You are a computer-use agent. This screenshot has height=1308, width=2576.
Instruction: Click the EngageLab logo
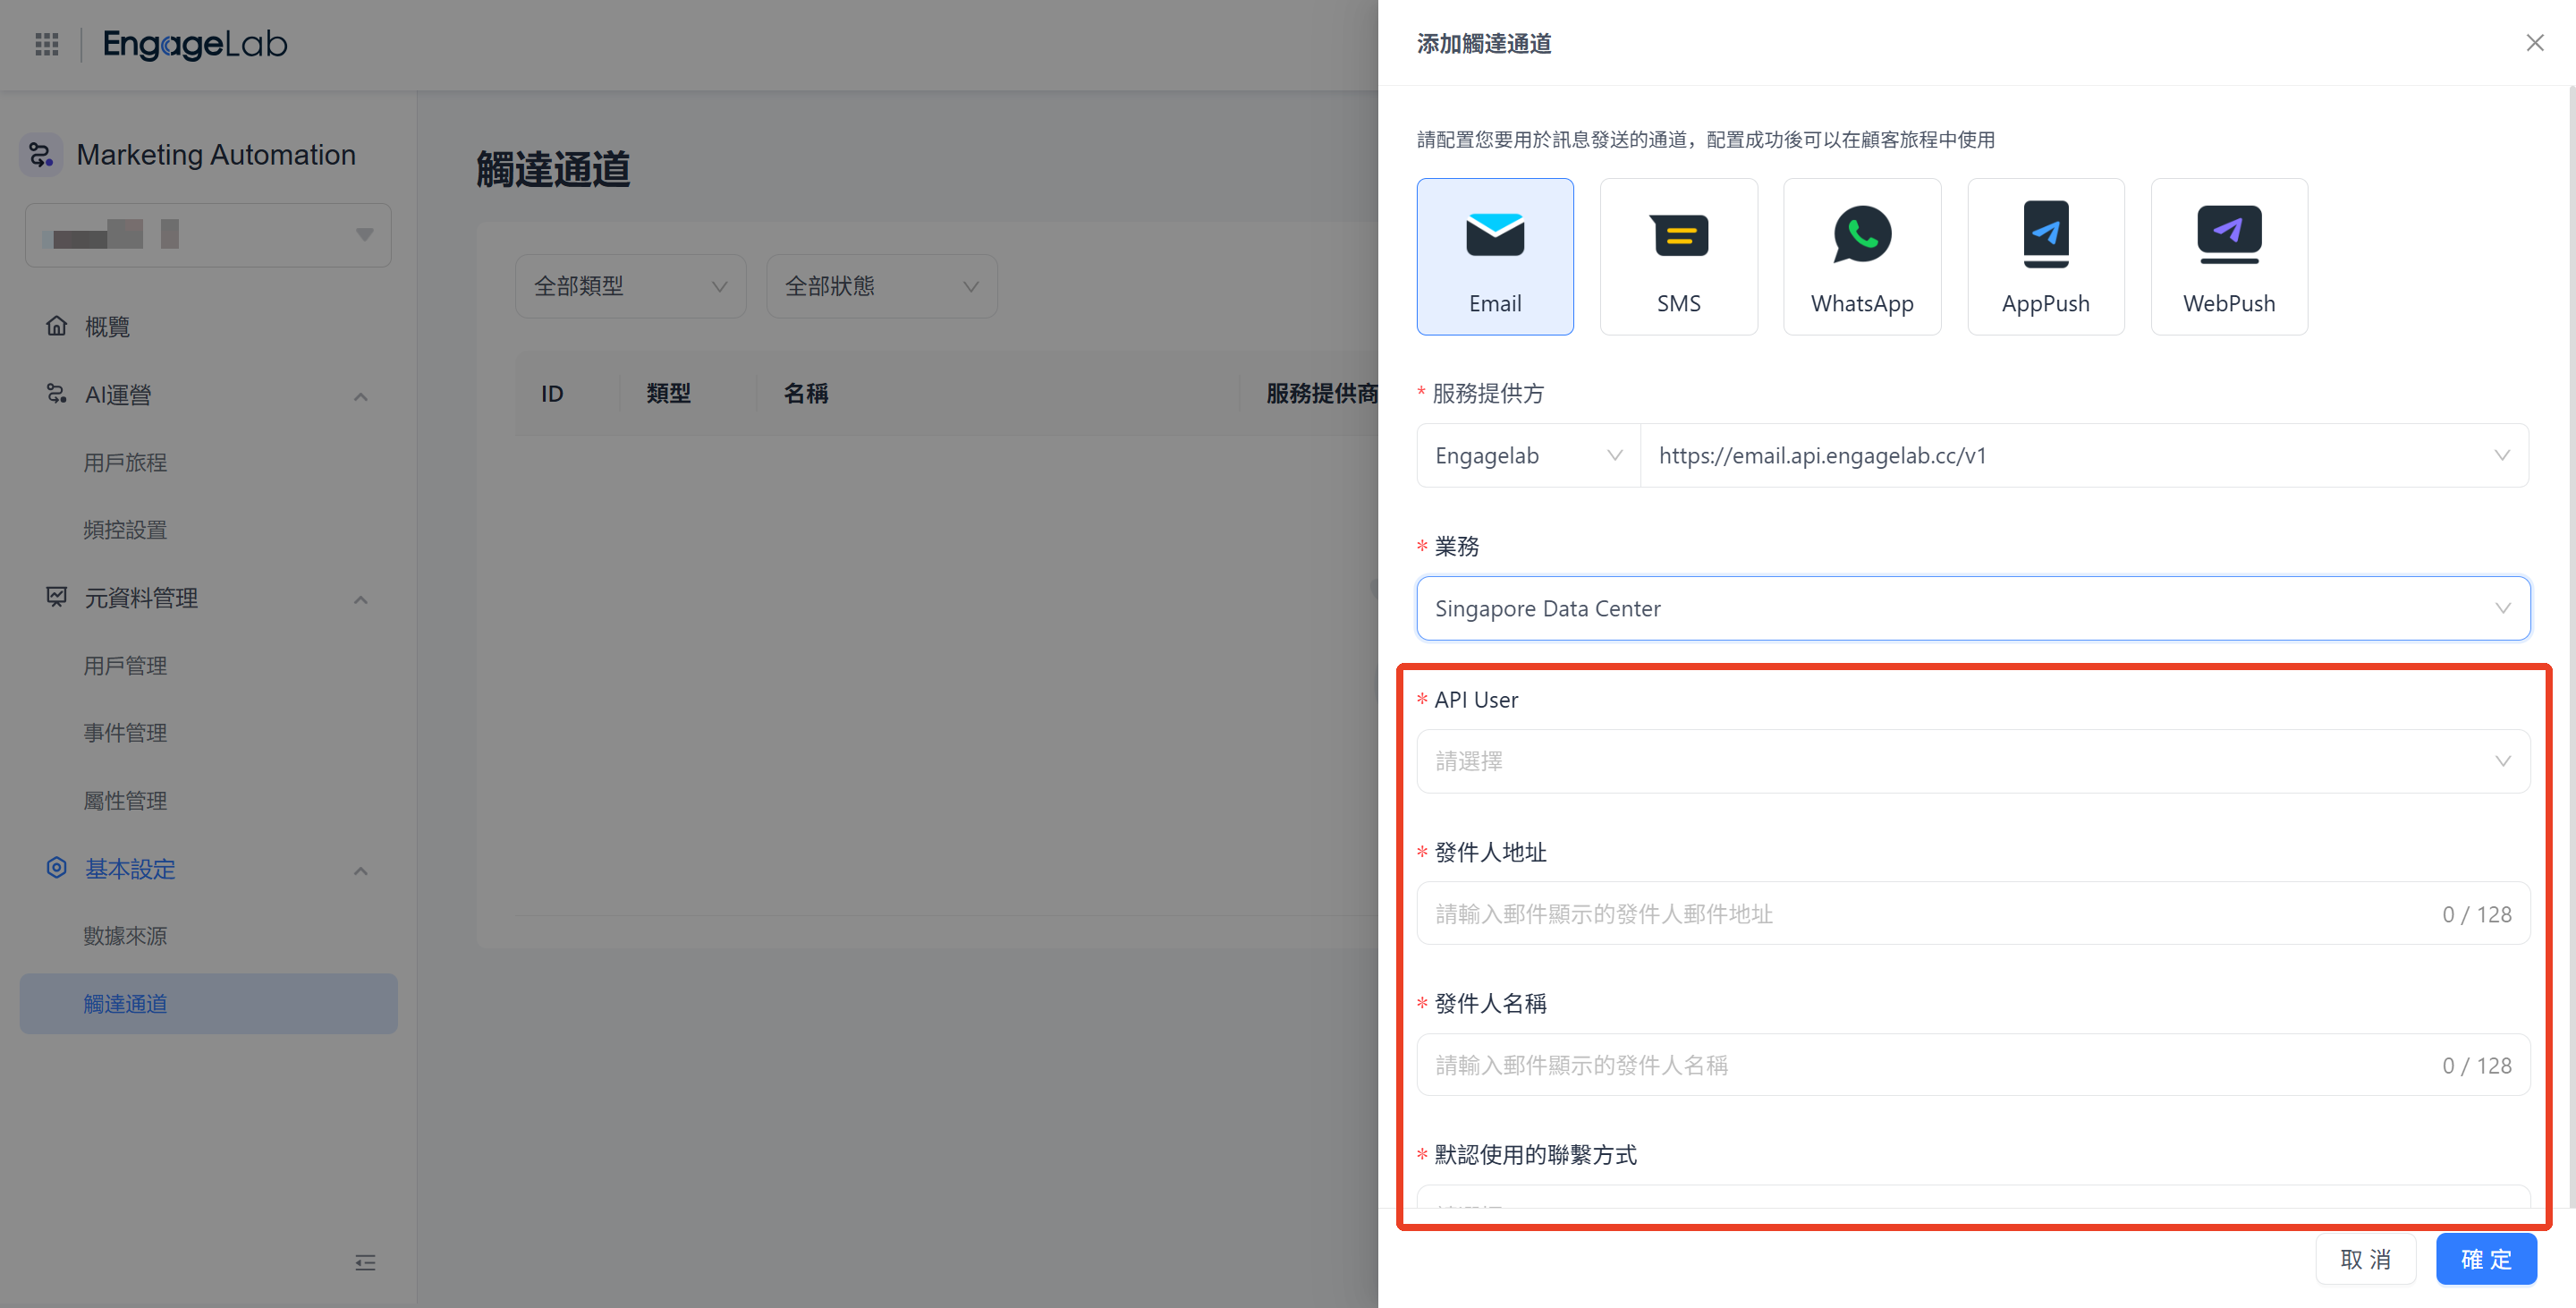195,44
